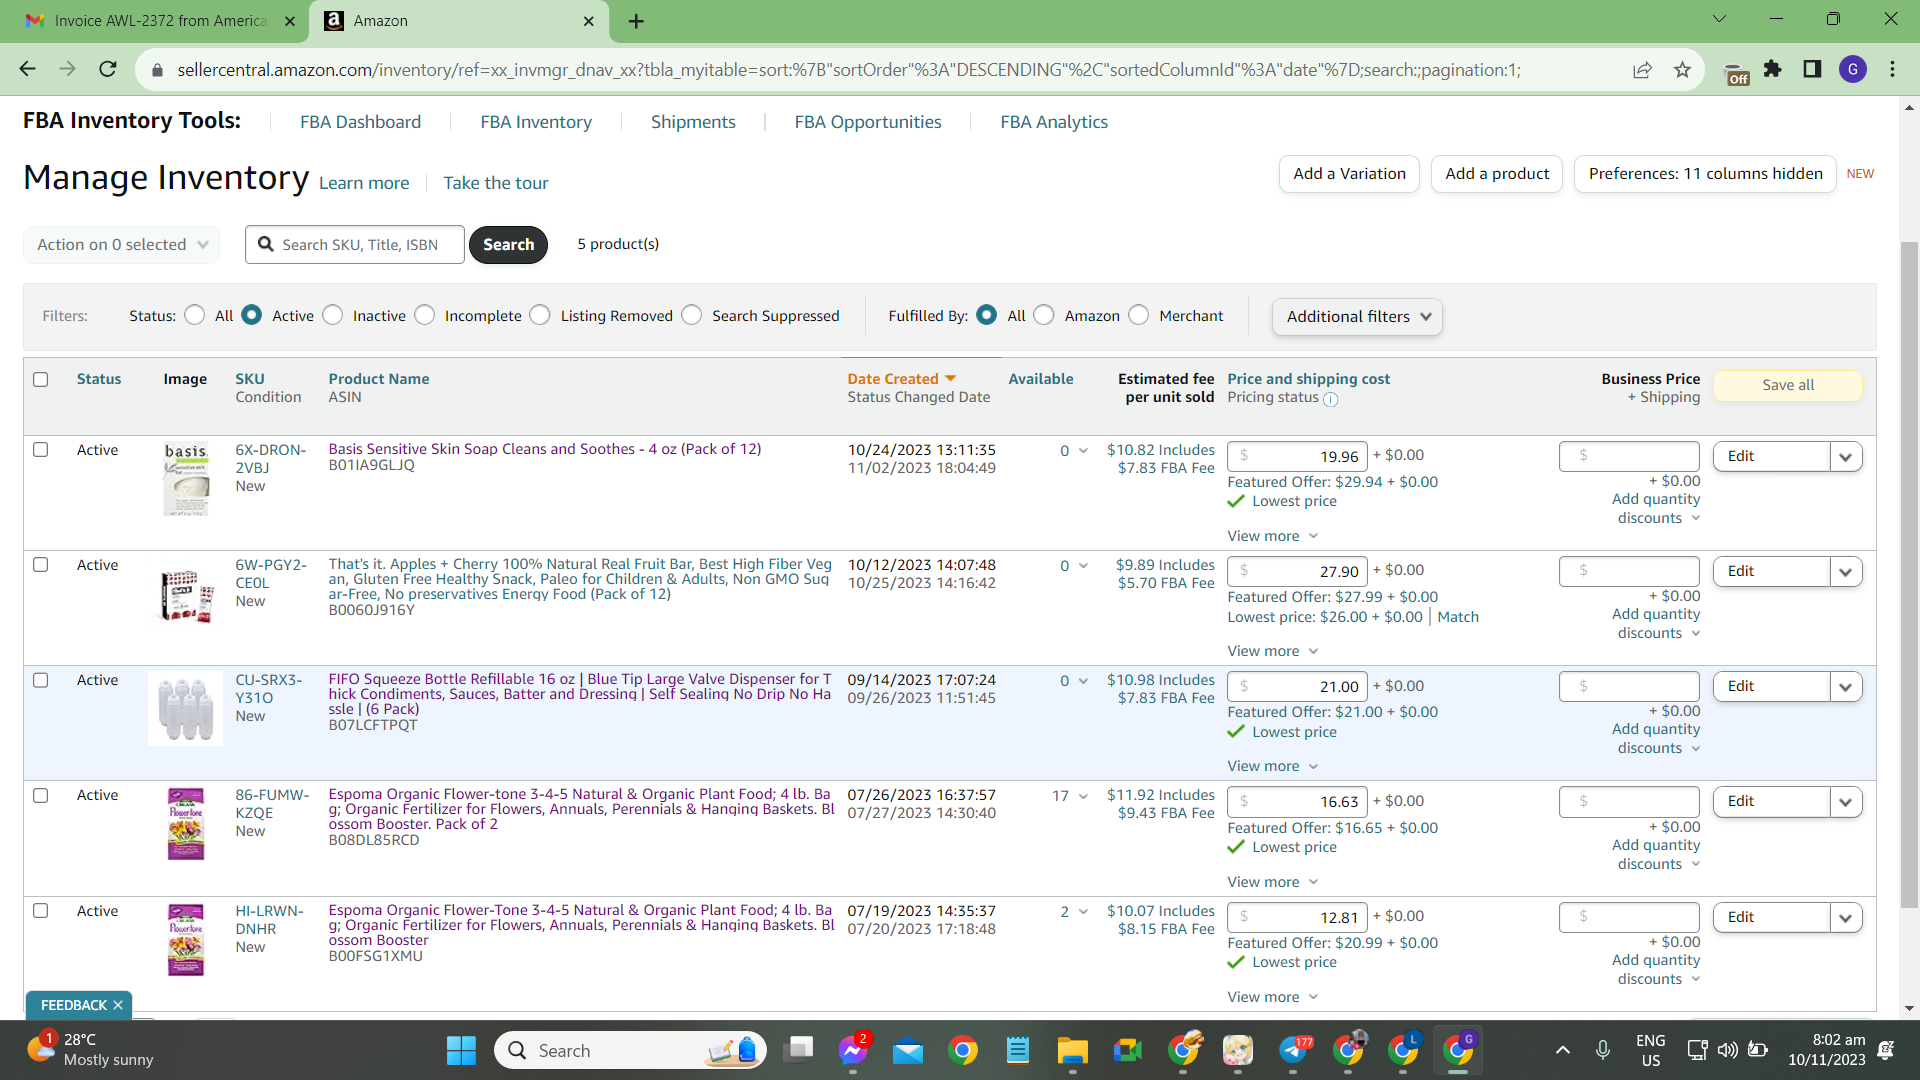Open Messenger from the taskbar
The width and height of the screenshot is (1920, 1080).
pos(852,1050)
